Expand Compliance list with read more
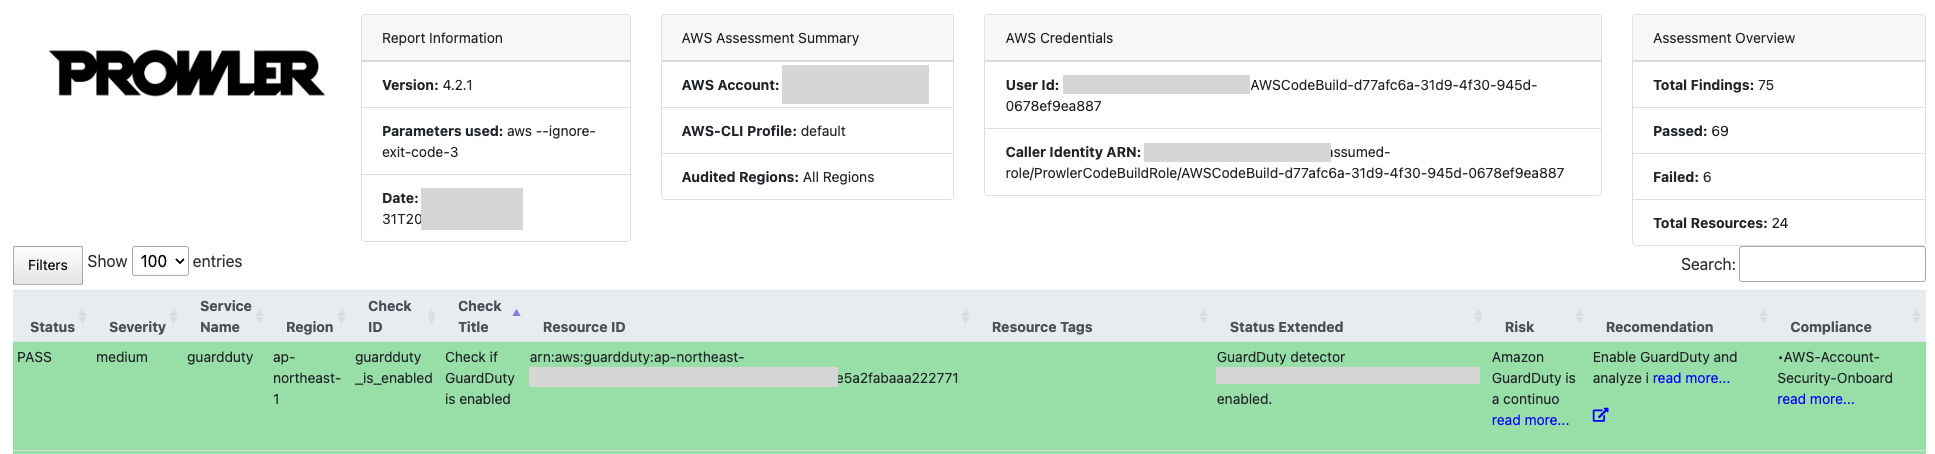Viewport: 1935px width, 454px height. tap(1815, 399)
